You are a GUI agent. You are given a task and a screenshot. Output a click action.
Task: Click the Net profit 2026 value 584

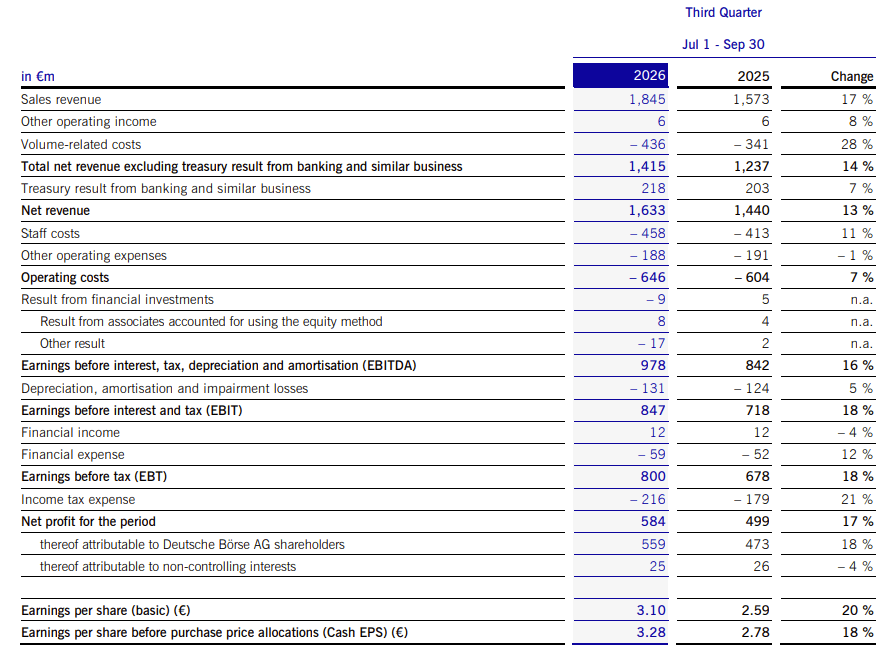coord(653,521)
